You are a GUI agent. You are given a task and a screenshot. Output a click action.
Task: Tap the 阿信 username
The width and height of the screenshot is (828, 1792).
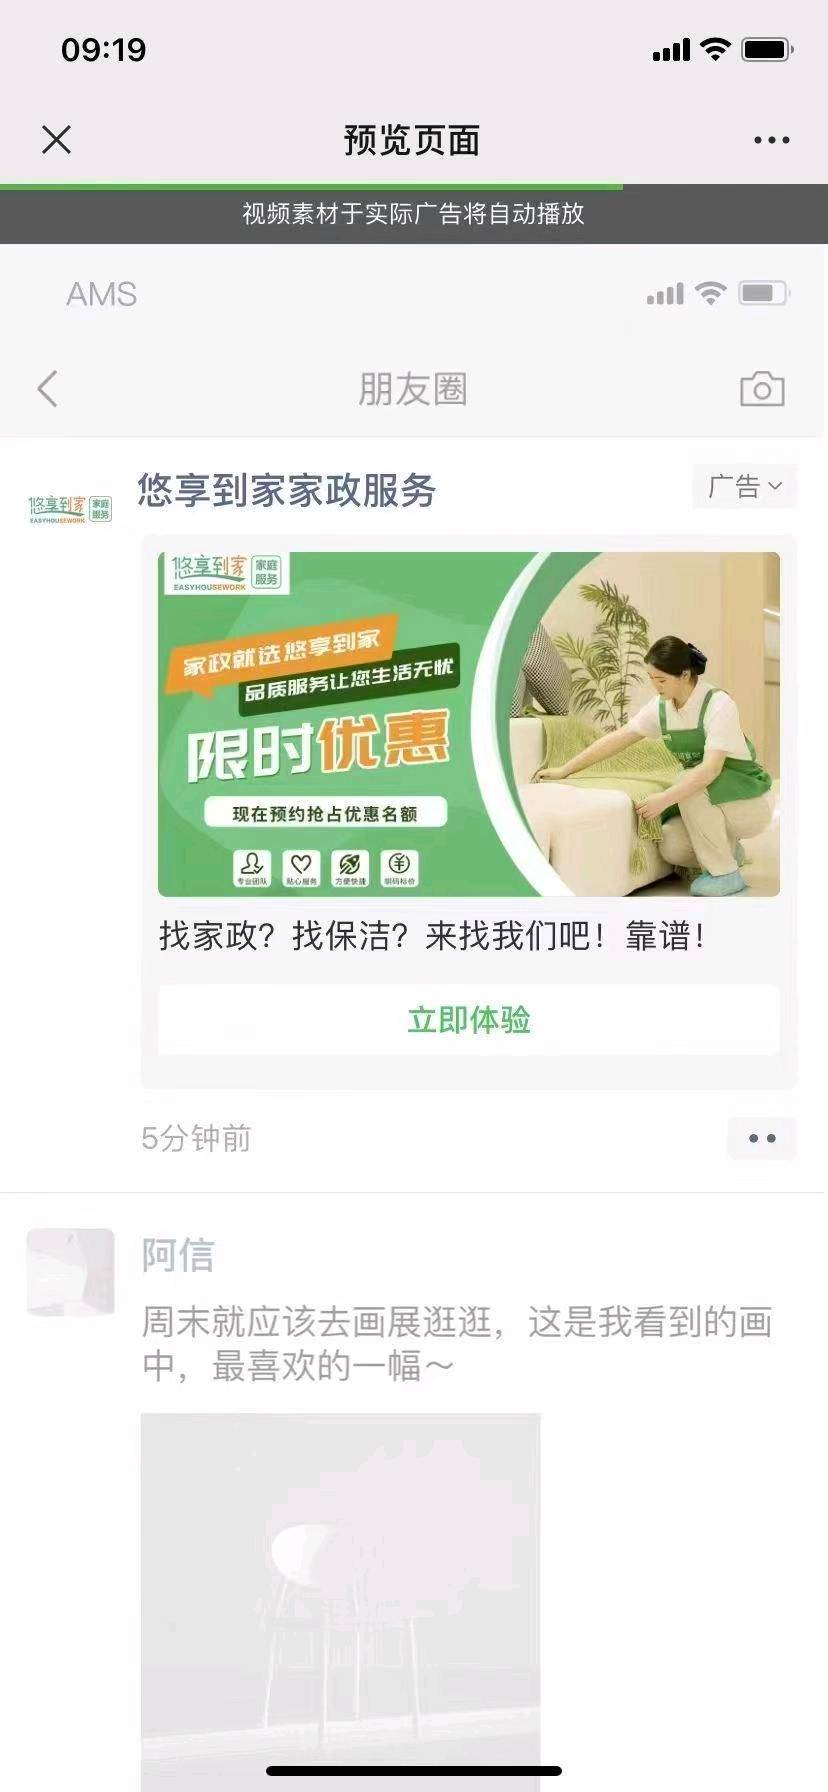coord(178,1255)
